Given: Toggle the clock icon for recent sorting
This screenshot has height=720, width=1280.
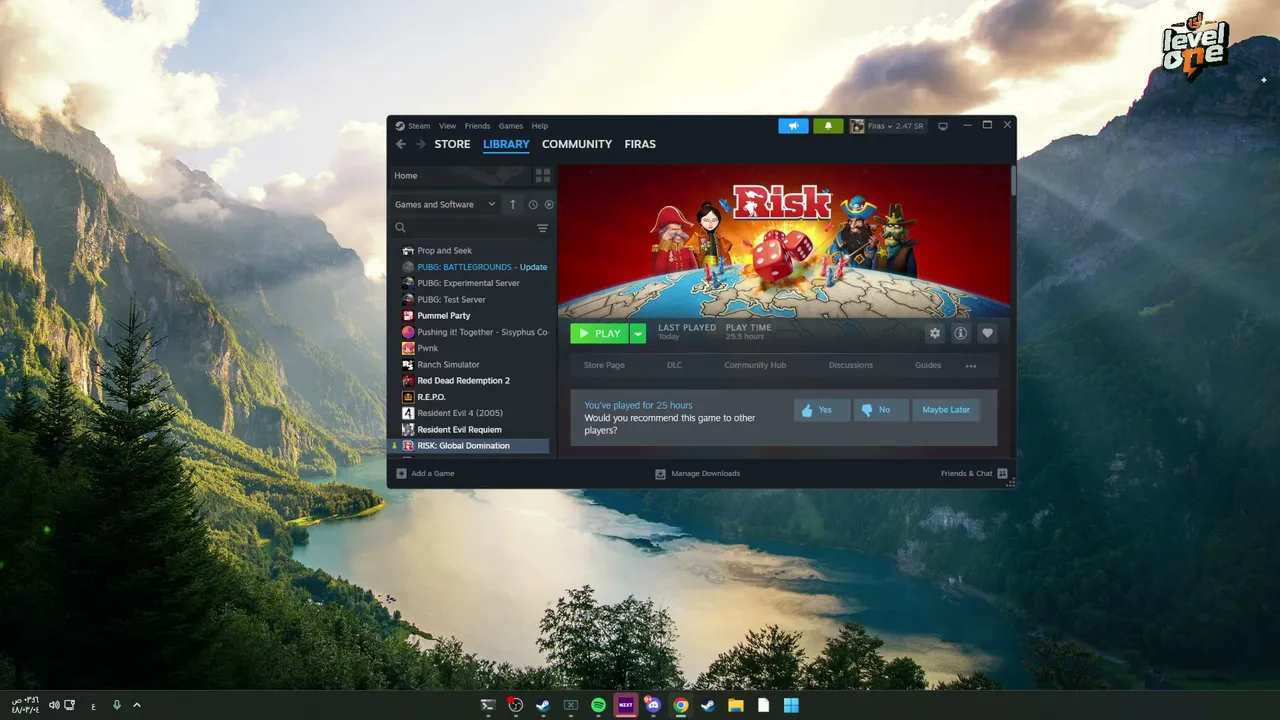Looking at the screenshot, I should [x=533, y=204].
